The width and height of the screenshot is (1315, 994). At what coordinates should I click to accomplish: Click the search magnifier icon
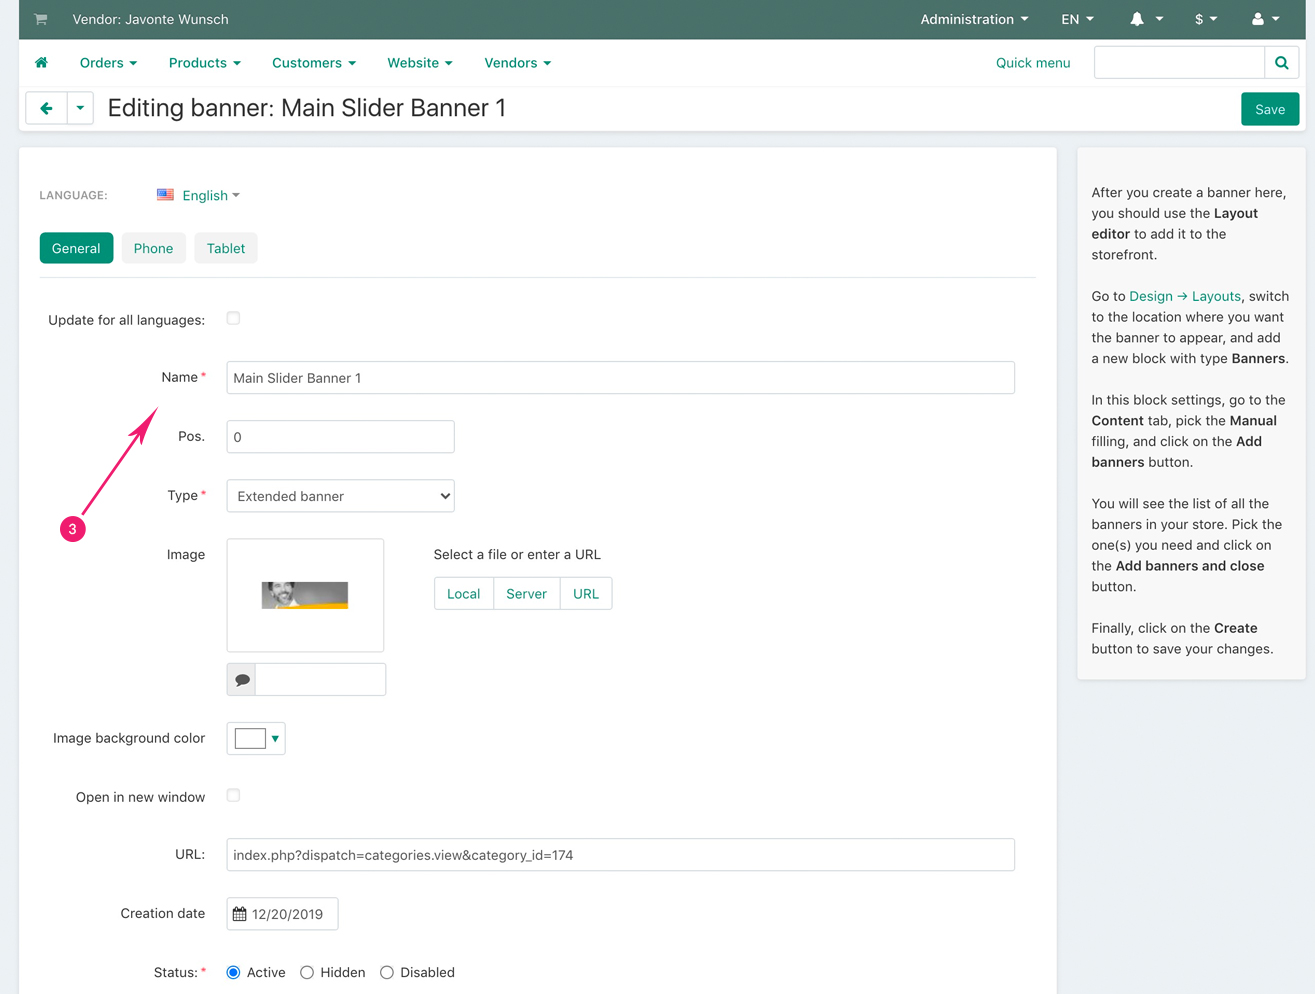(1281, 63)
